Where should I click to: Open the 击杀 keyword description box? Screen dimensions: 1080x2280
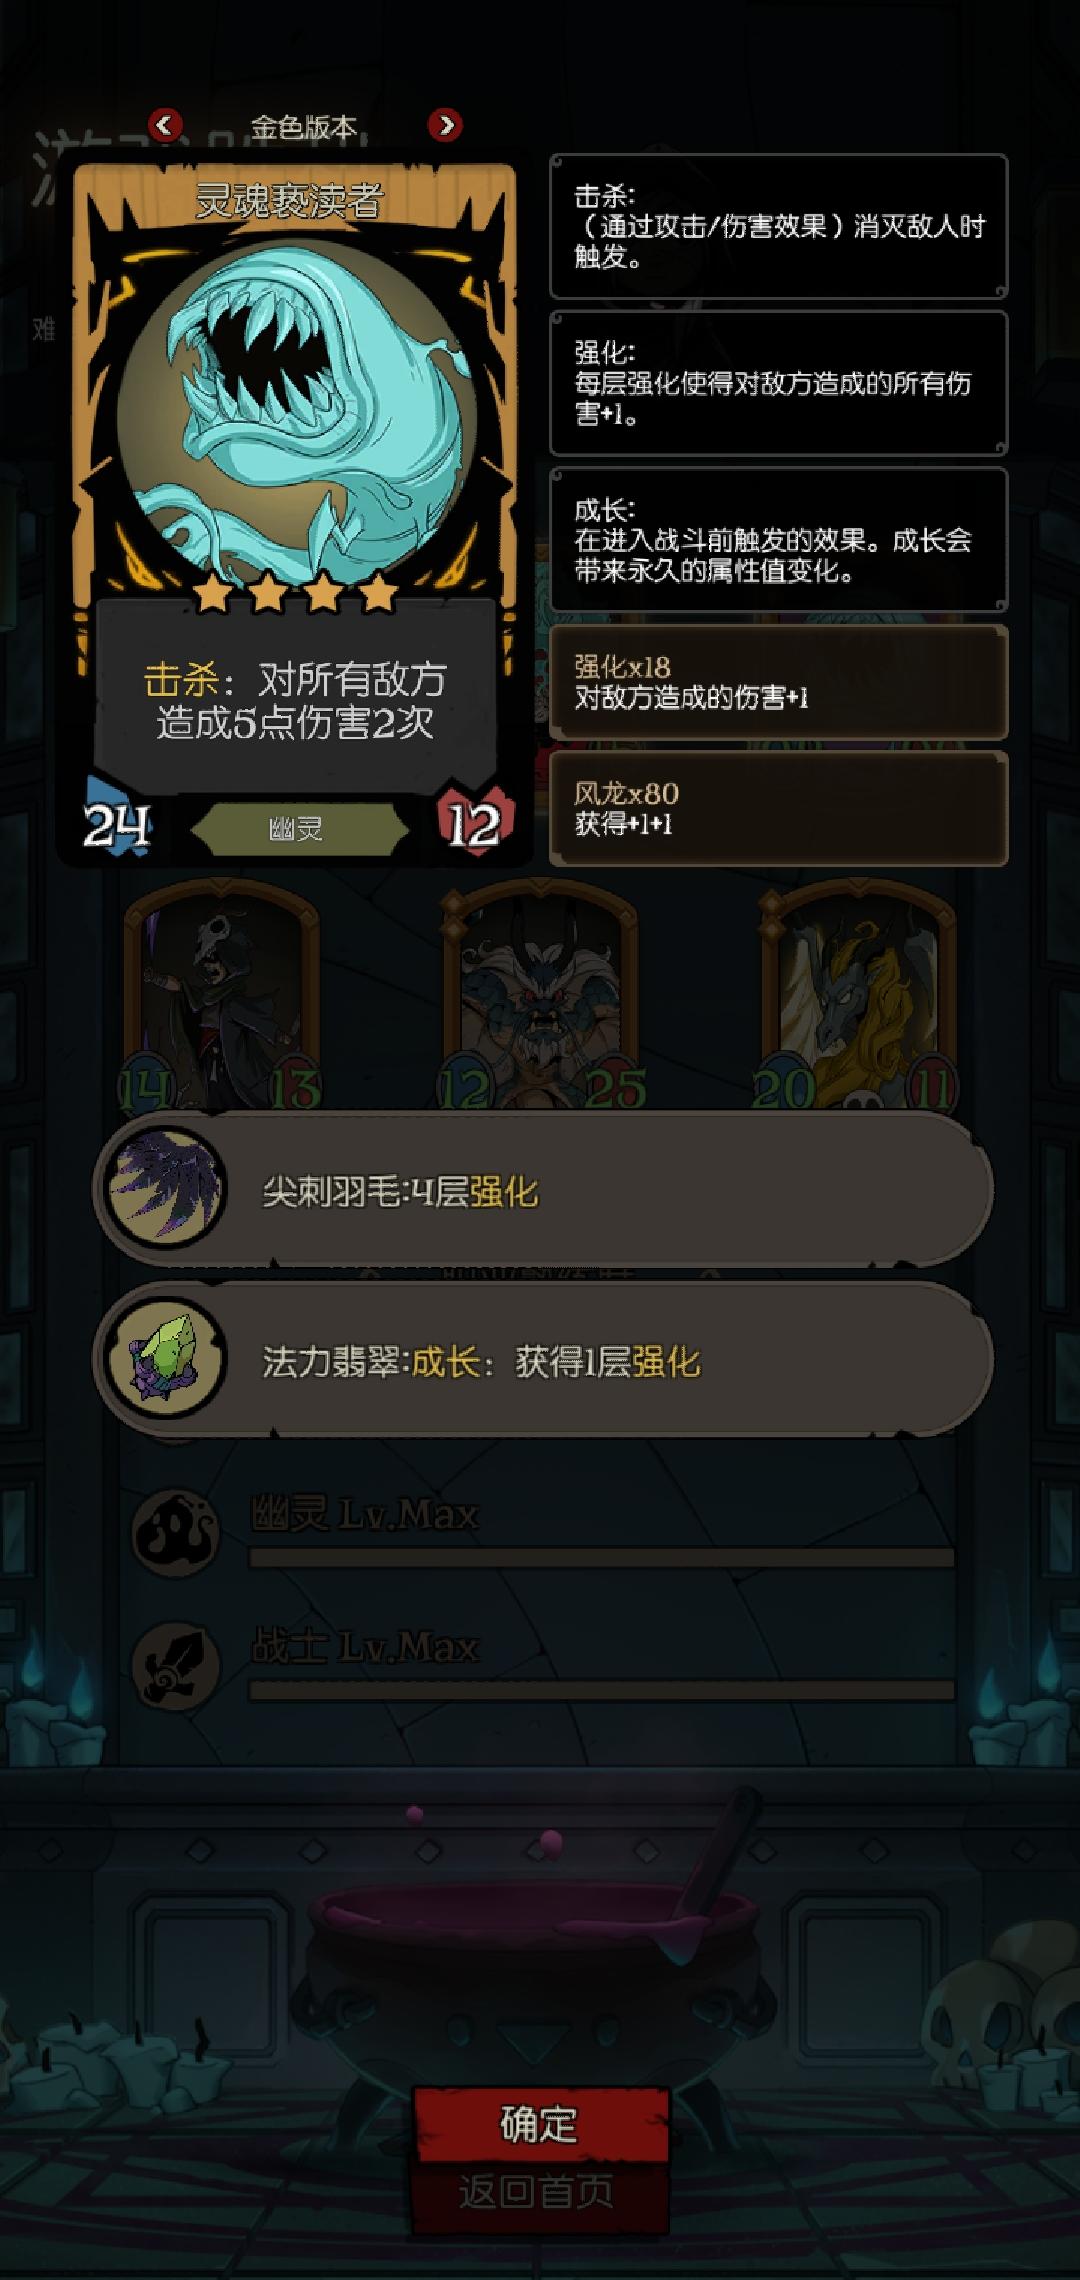point(779,226)
